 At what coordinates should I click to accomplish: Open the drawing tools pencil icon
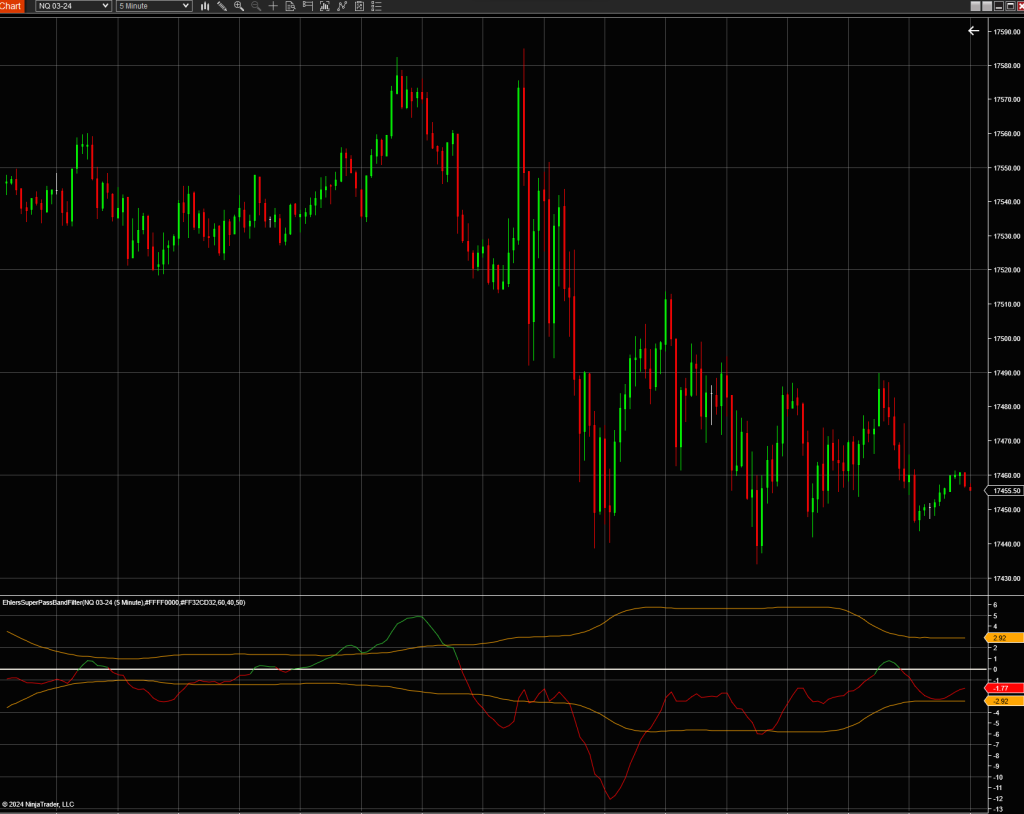coord(221,6)
